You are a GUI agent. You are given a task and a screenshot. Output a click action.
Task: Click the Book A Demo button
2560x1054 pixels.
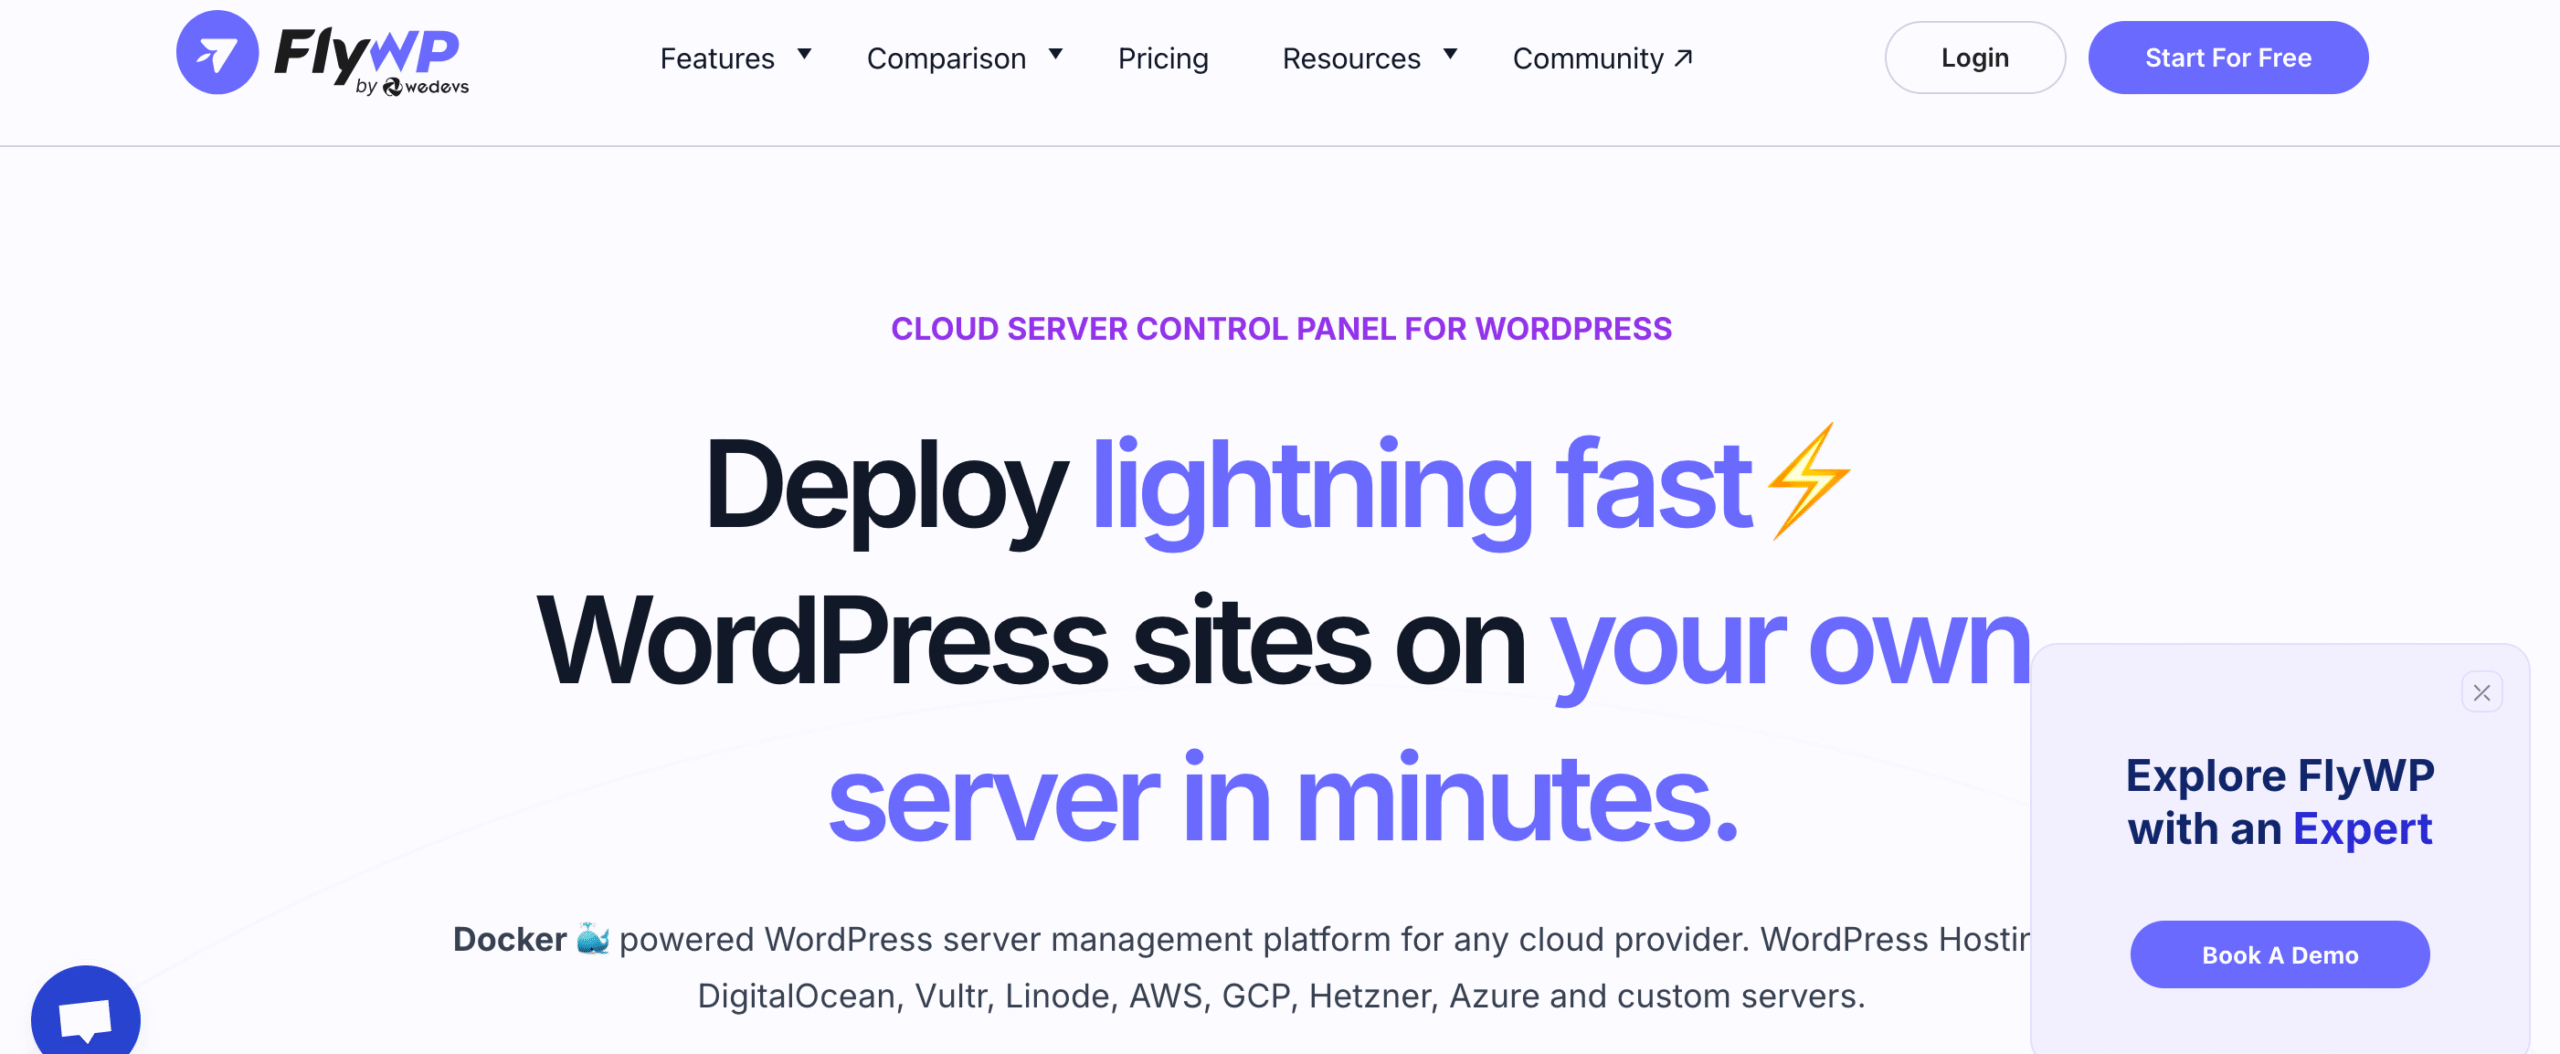(2279, 955)
